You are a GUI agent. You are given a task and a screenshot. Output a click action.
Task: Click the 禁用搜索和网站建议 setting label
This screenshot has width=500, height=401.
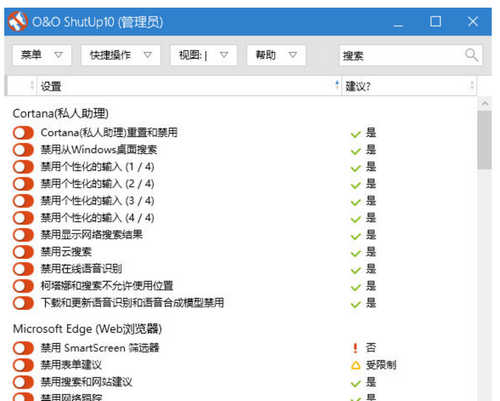tap(86, 382)
